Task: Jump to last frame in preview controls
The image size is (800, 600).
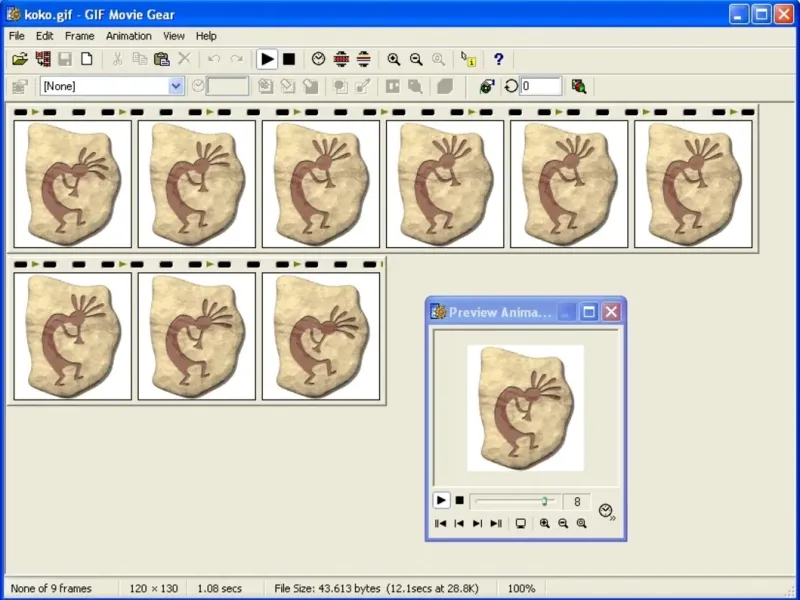Action: pyautogui.click(x=496, y=523)
